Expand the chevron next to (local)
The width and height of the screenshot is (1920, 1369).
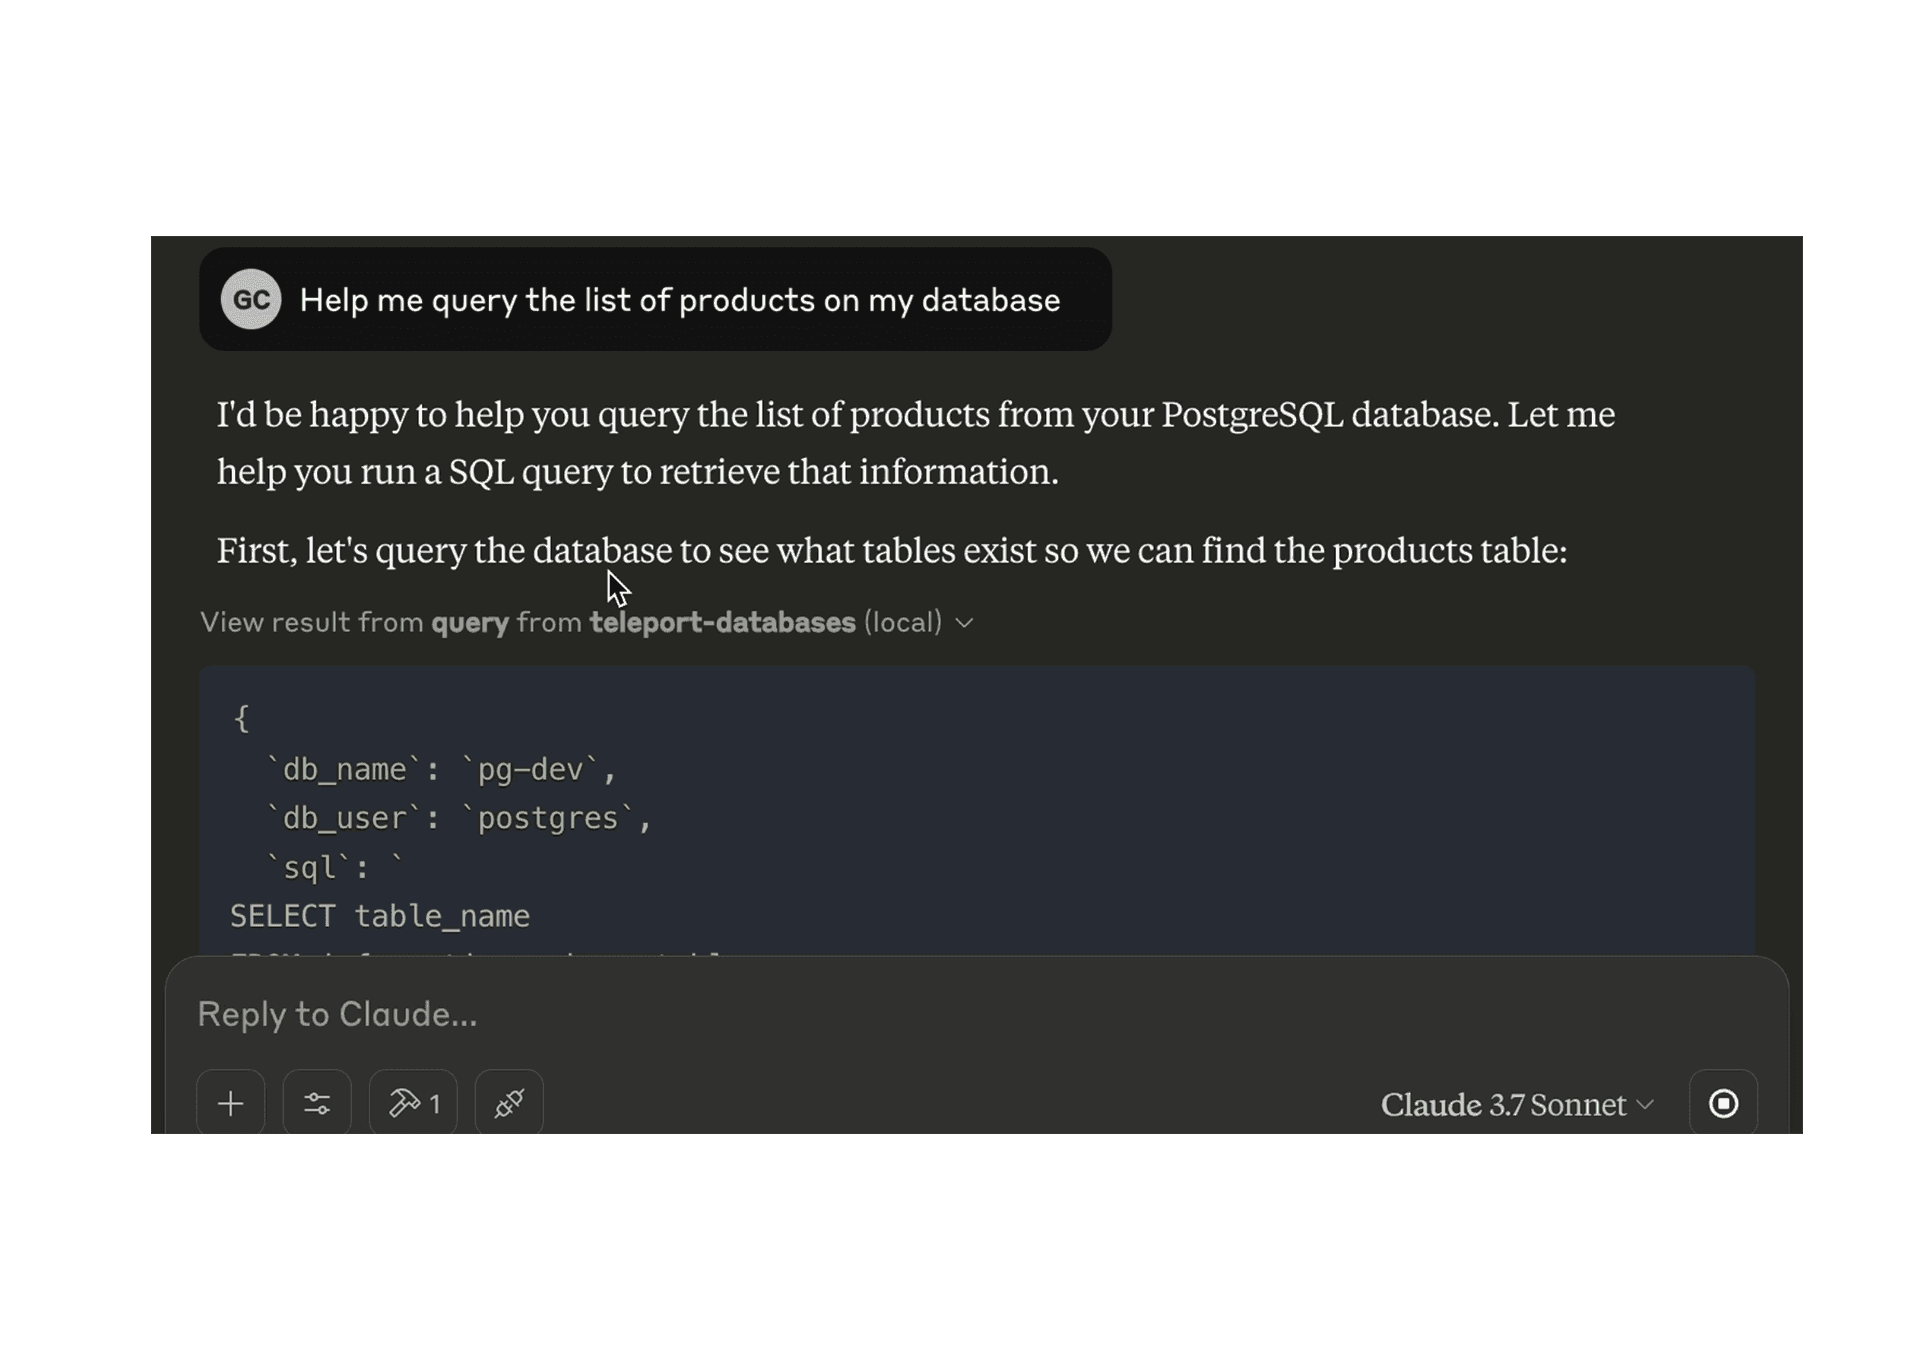pyautogui.click(x=965, y=623)
